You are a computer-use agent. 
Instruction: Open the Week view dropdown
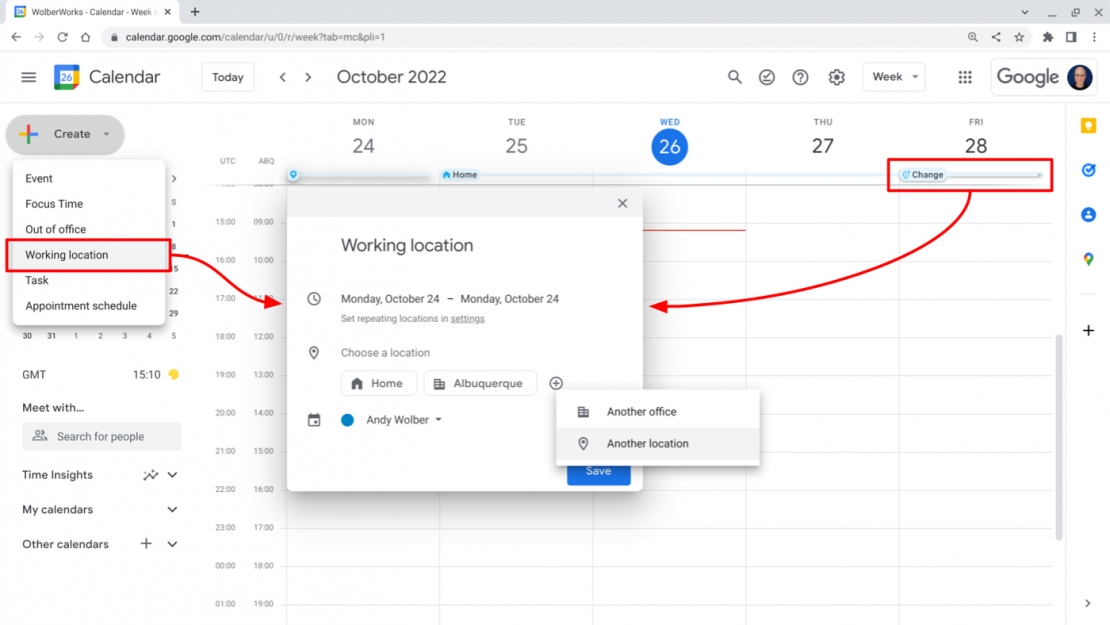coord(893,77)
